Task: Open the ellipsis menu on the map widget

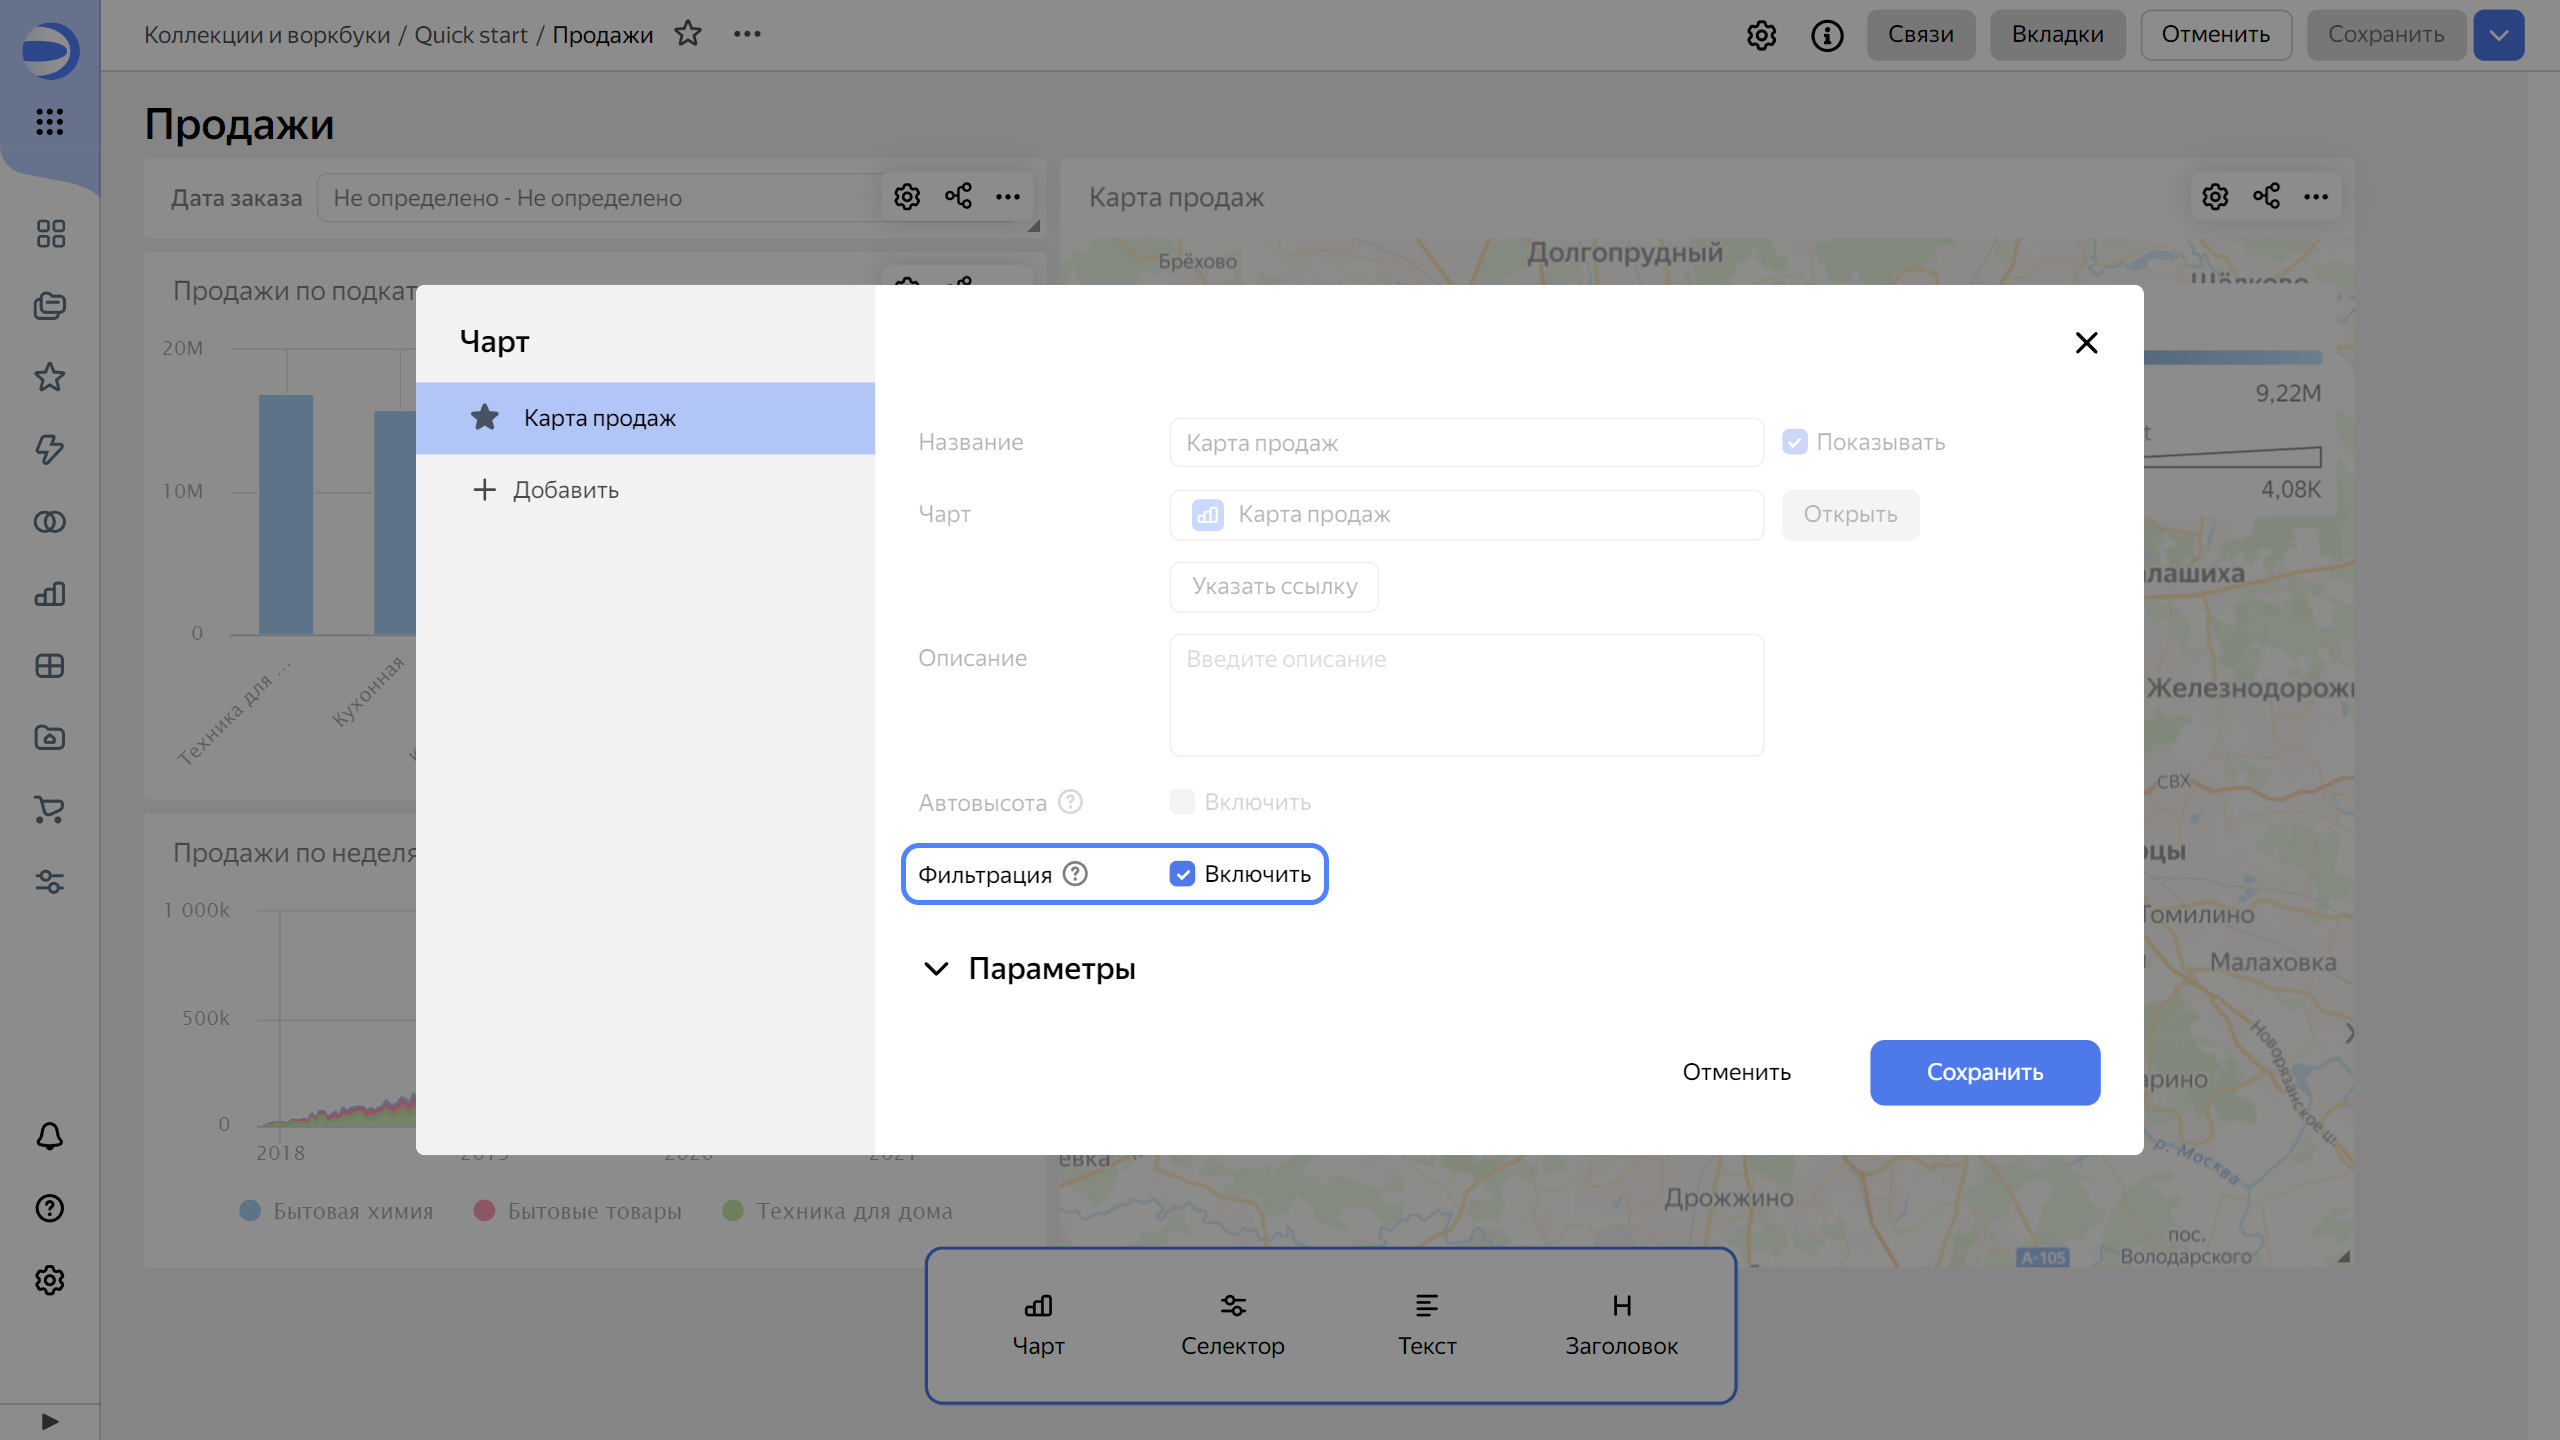Action: [x=2318, y=196]
